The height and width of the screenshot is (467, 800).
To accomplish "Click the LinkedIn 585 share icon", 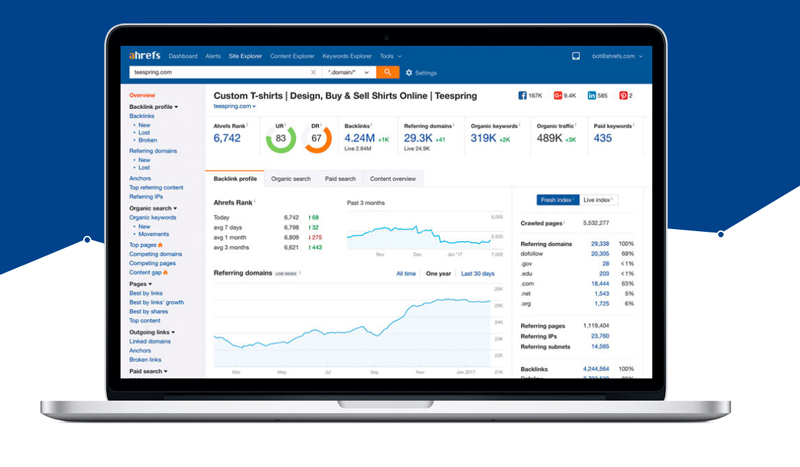I will 591,95.
